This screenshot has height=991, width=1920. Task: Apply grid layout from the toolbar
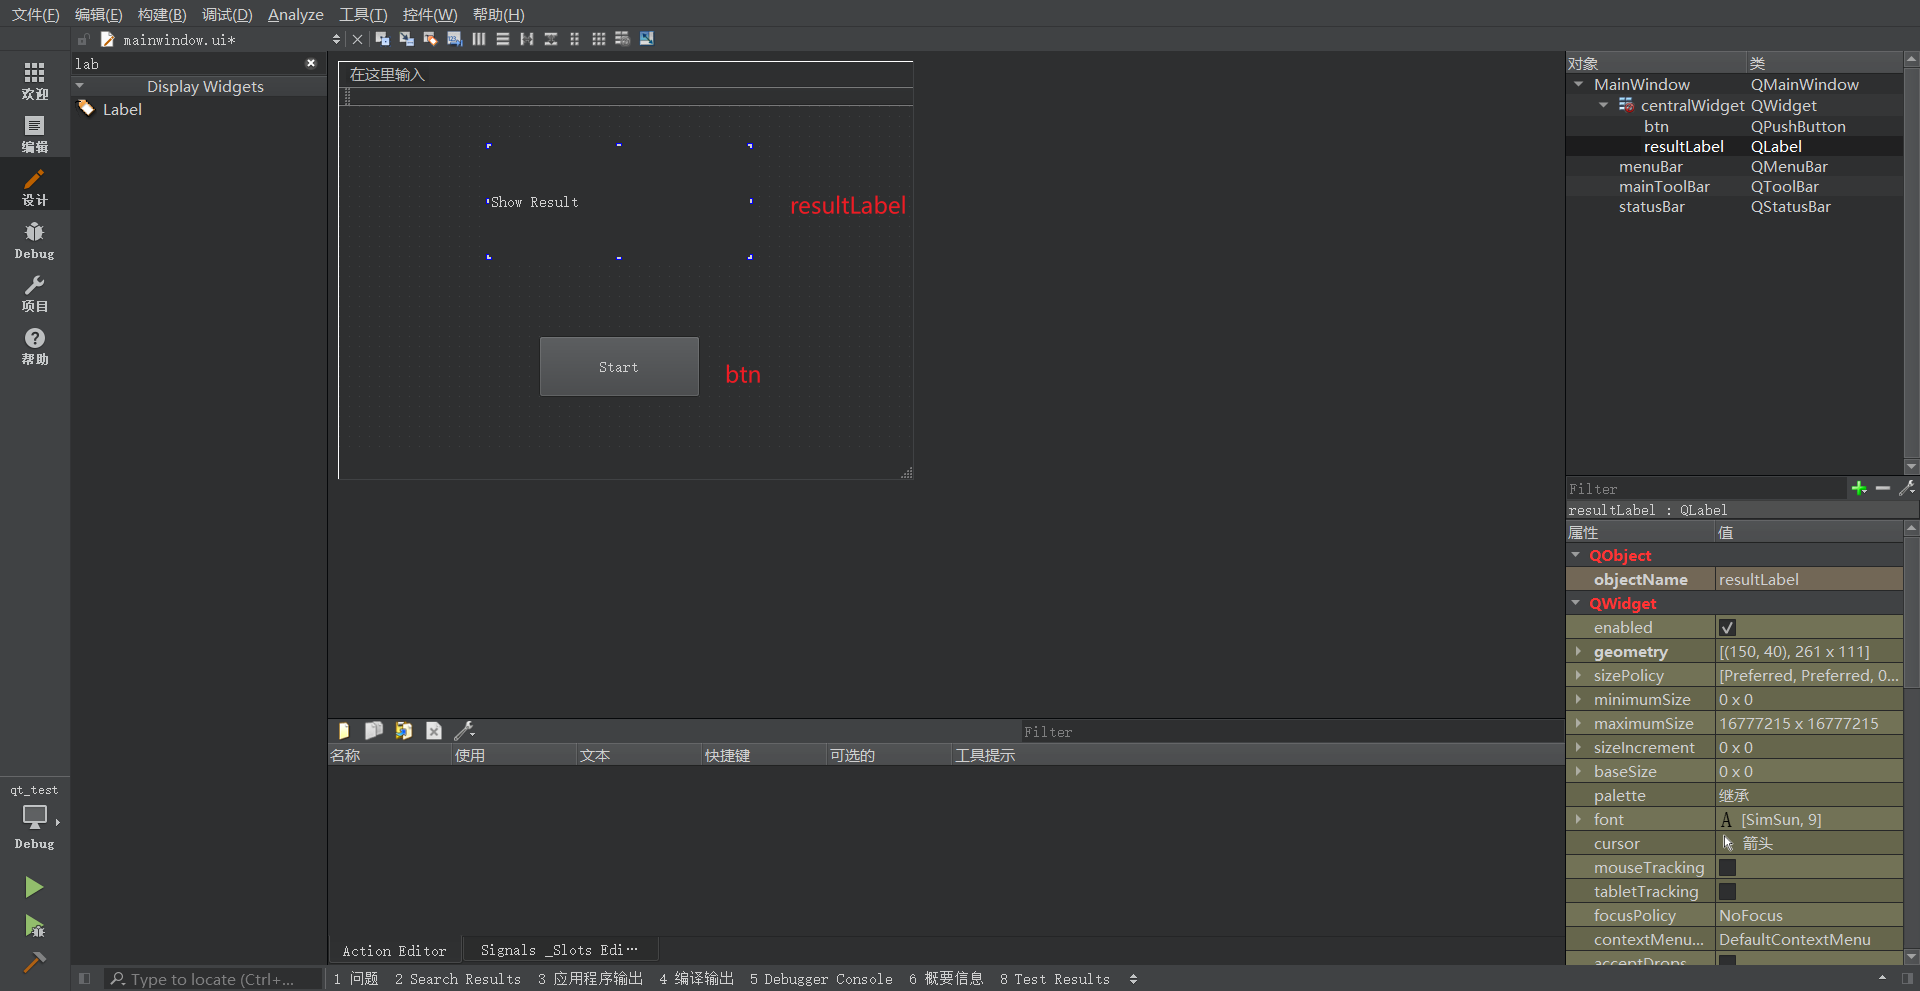pyautogui.click(x=599, y=39)
